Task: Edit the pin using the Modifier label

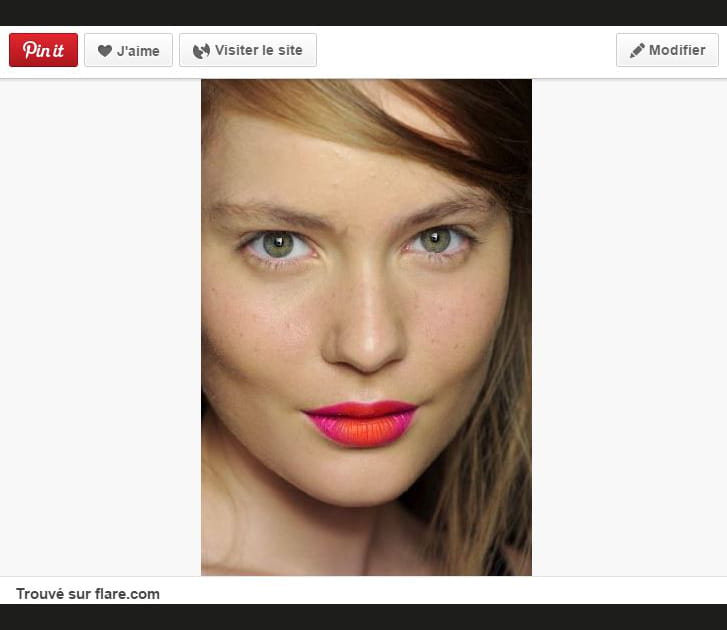Action: [x=677, y=51]
